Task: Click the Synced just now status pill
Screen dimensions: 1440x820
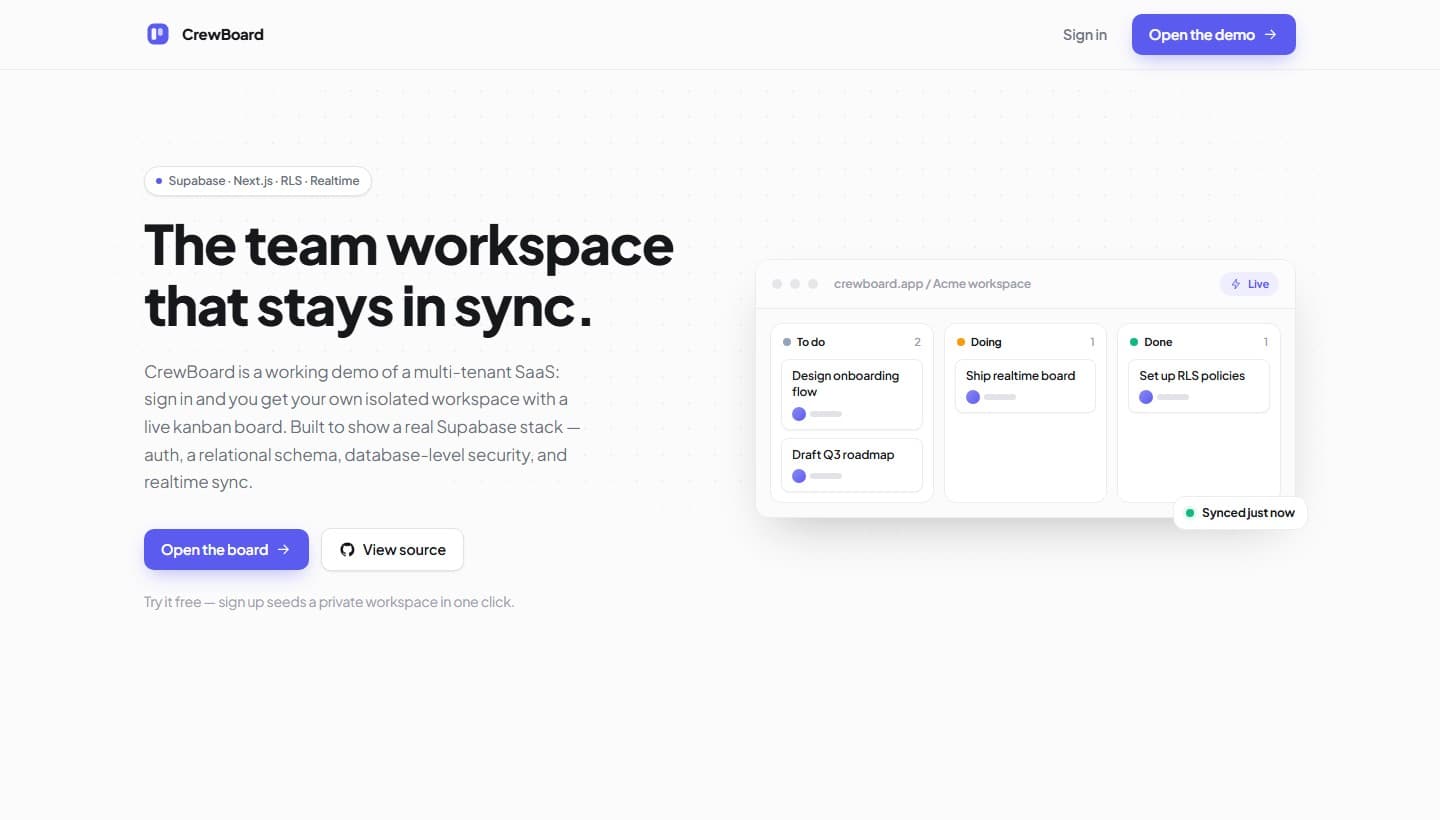Action: coord(1240,513)
